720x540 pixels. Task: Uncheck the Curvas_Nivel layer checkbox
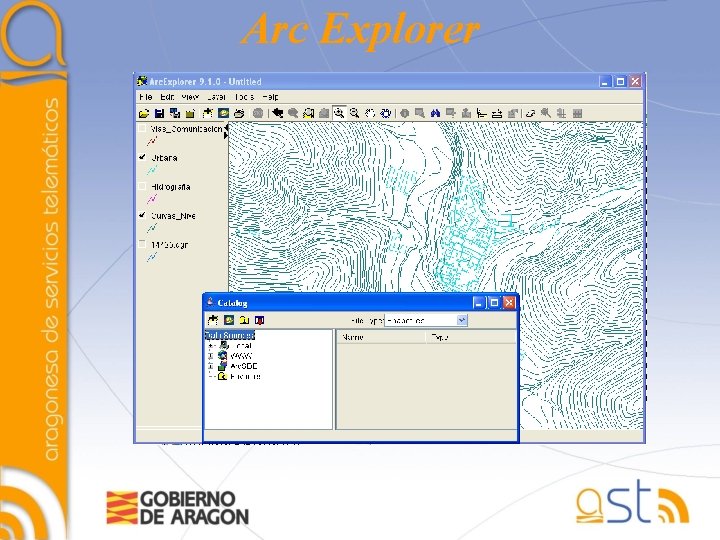tap(142, 215)
